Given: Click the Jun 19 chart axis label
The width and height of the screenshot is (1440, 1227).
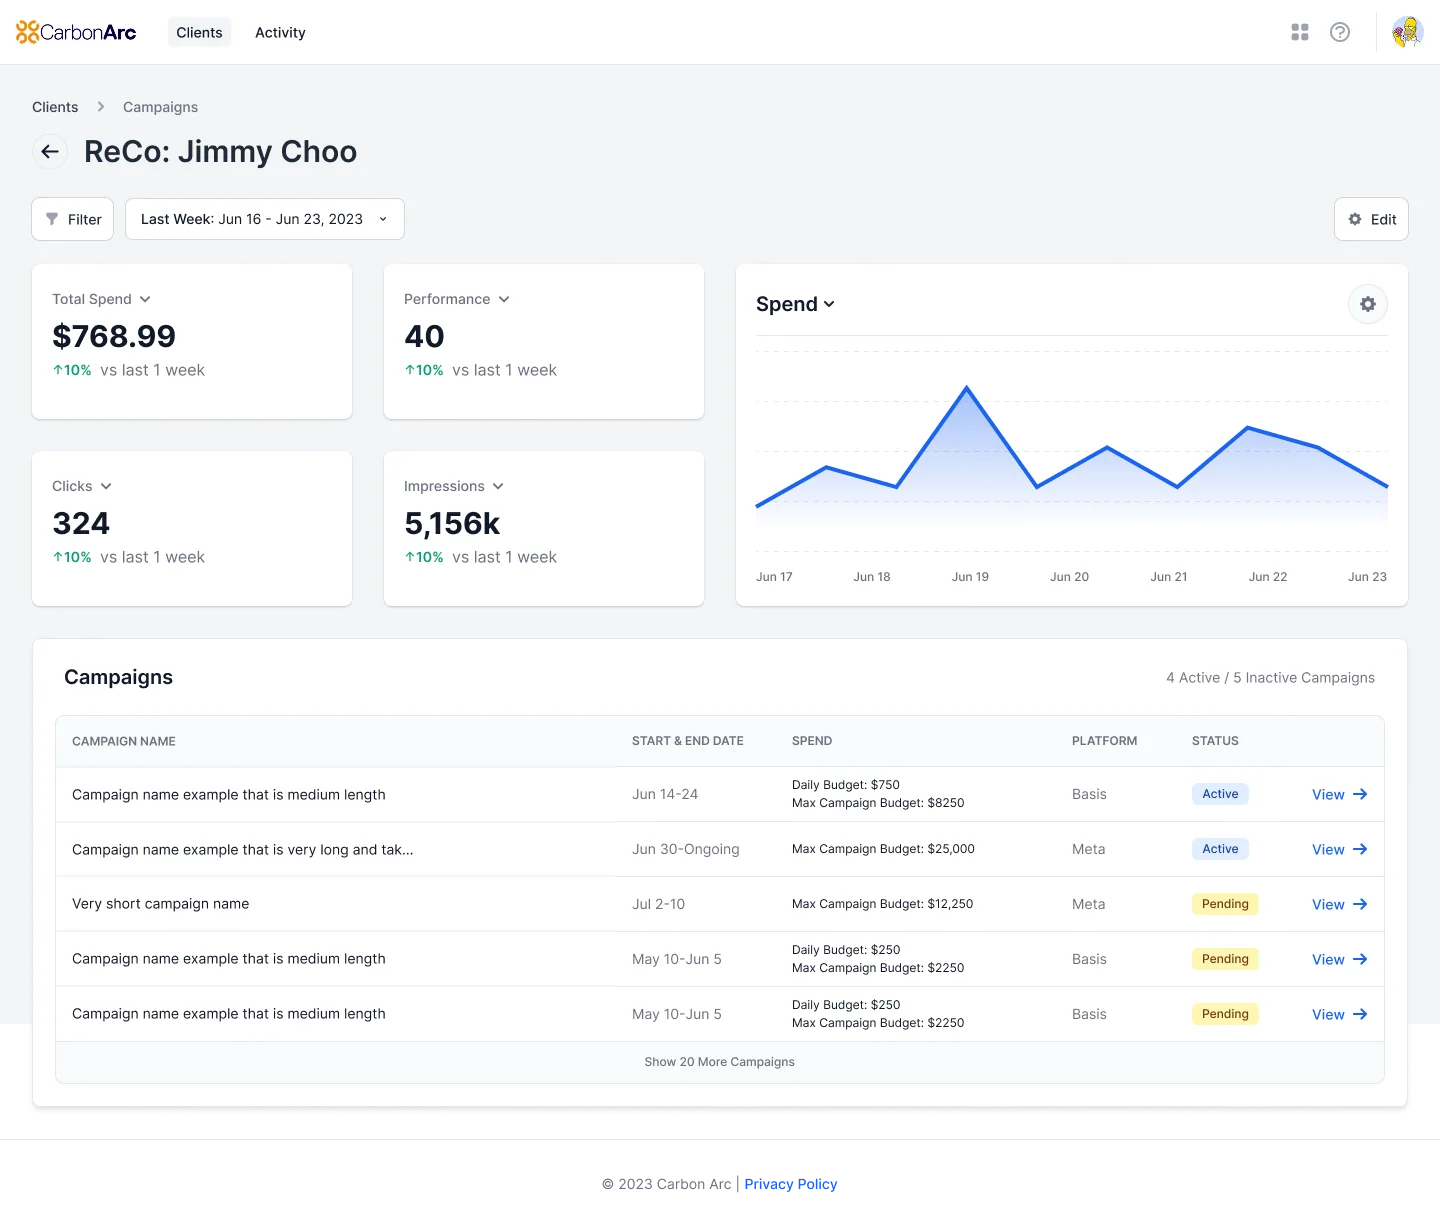Looking at the screenshot, I should pos(970,577).
